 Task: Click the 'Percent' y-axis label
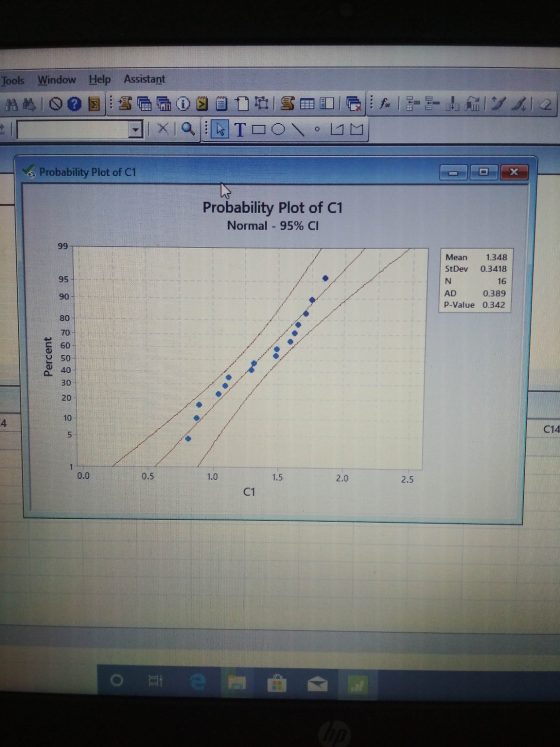tap(48, 356)
